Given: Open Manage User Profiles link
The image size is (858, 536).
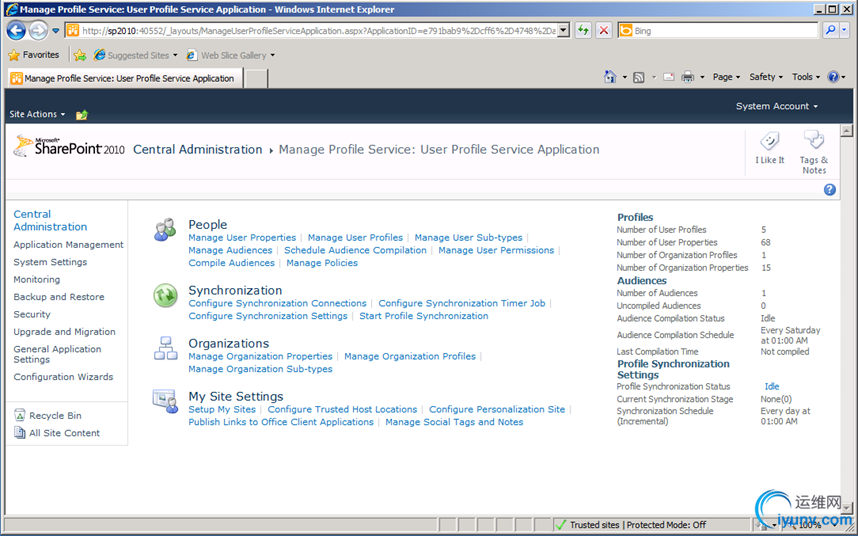Looking at the screenshot, I should (x=355, y=237).
